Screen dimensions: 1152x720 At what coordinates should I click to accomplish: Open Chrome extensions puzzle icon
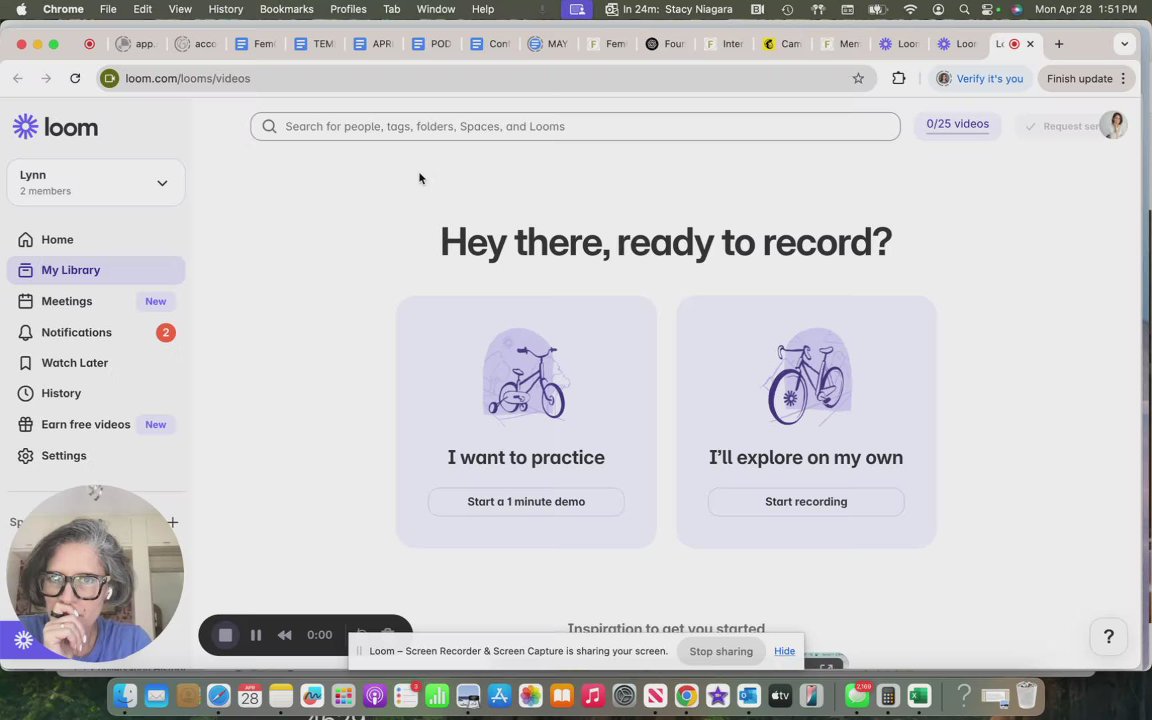pyautogui.click(x=899, y=79)
